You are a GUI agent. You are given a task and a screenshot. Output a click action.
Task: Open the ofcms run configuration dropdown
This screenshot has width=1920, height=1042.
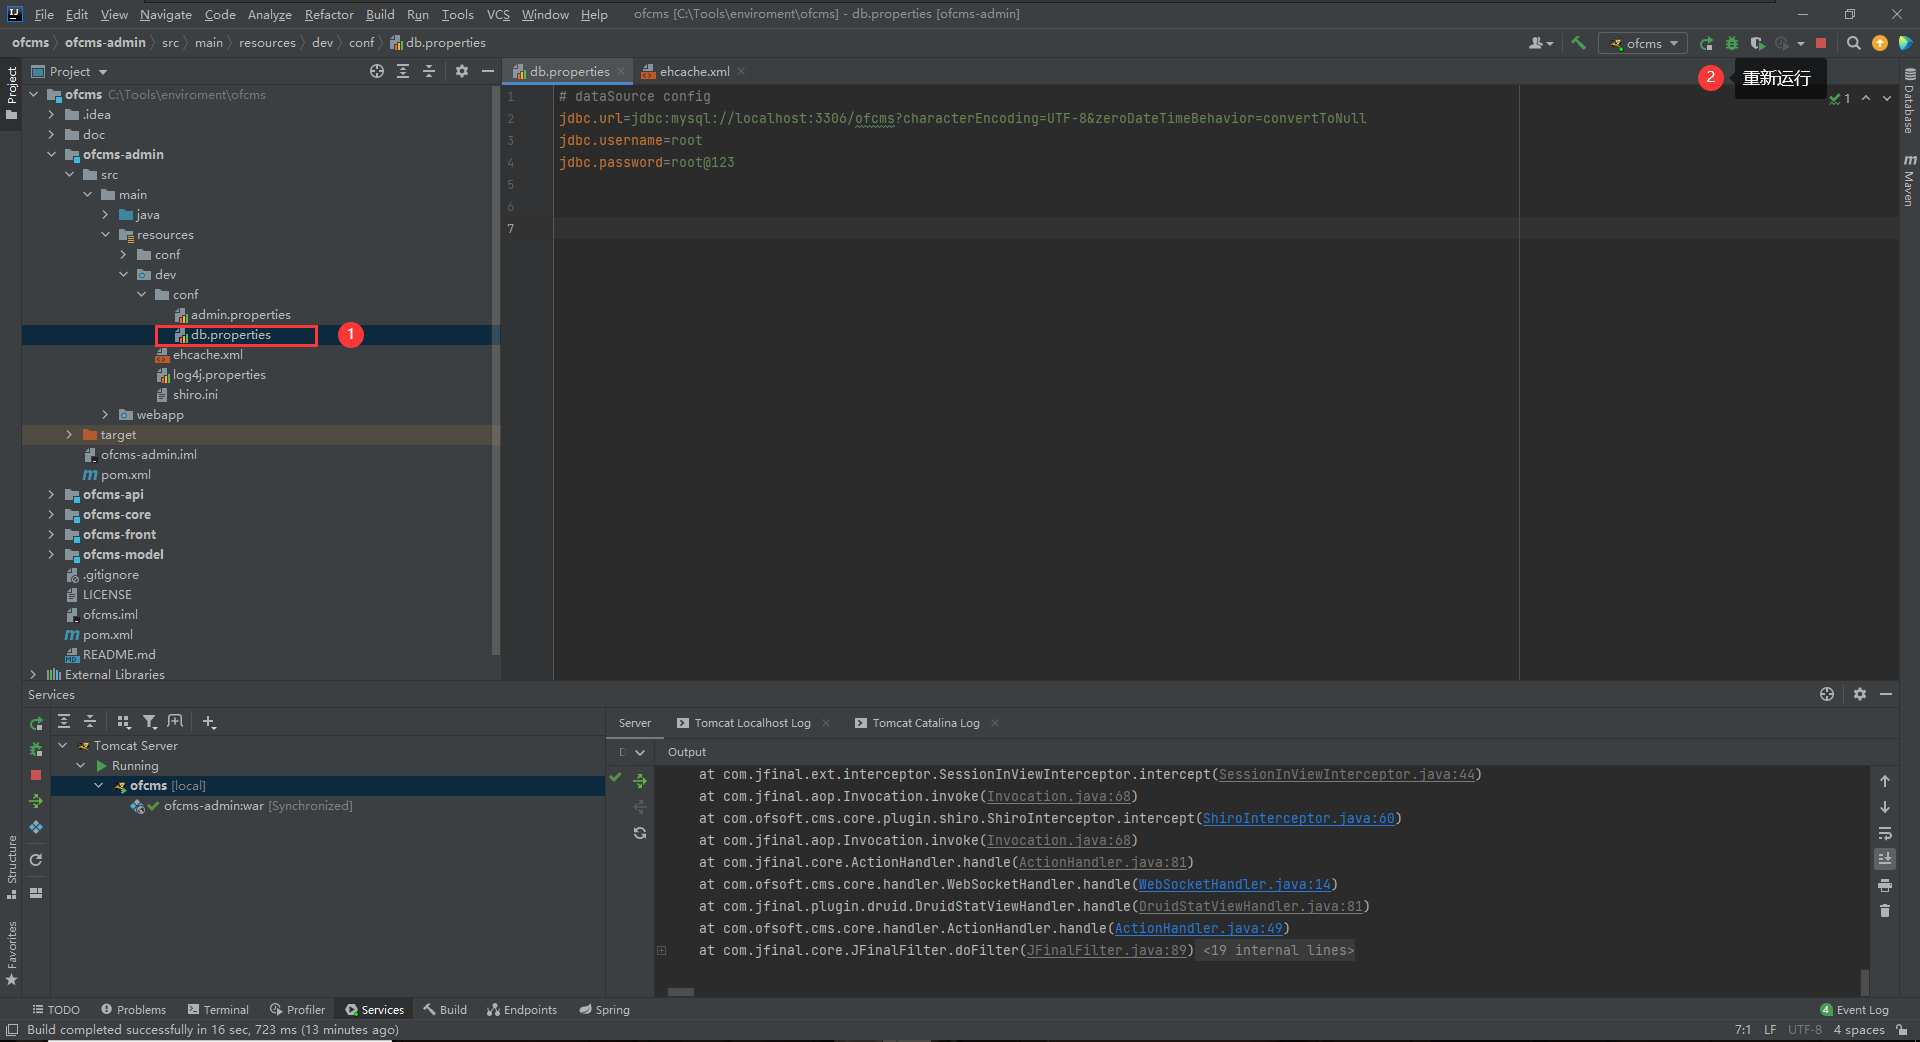point(1643,43)
